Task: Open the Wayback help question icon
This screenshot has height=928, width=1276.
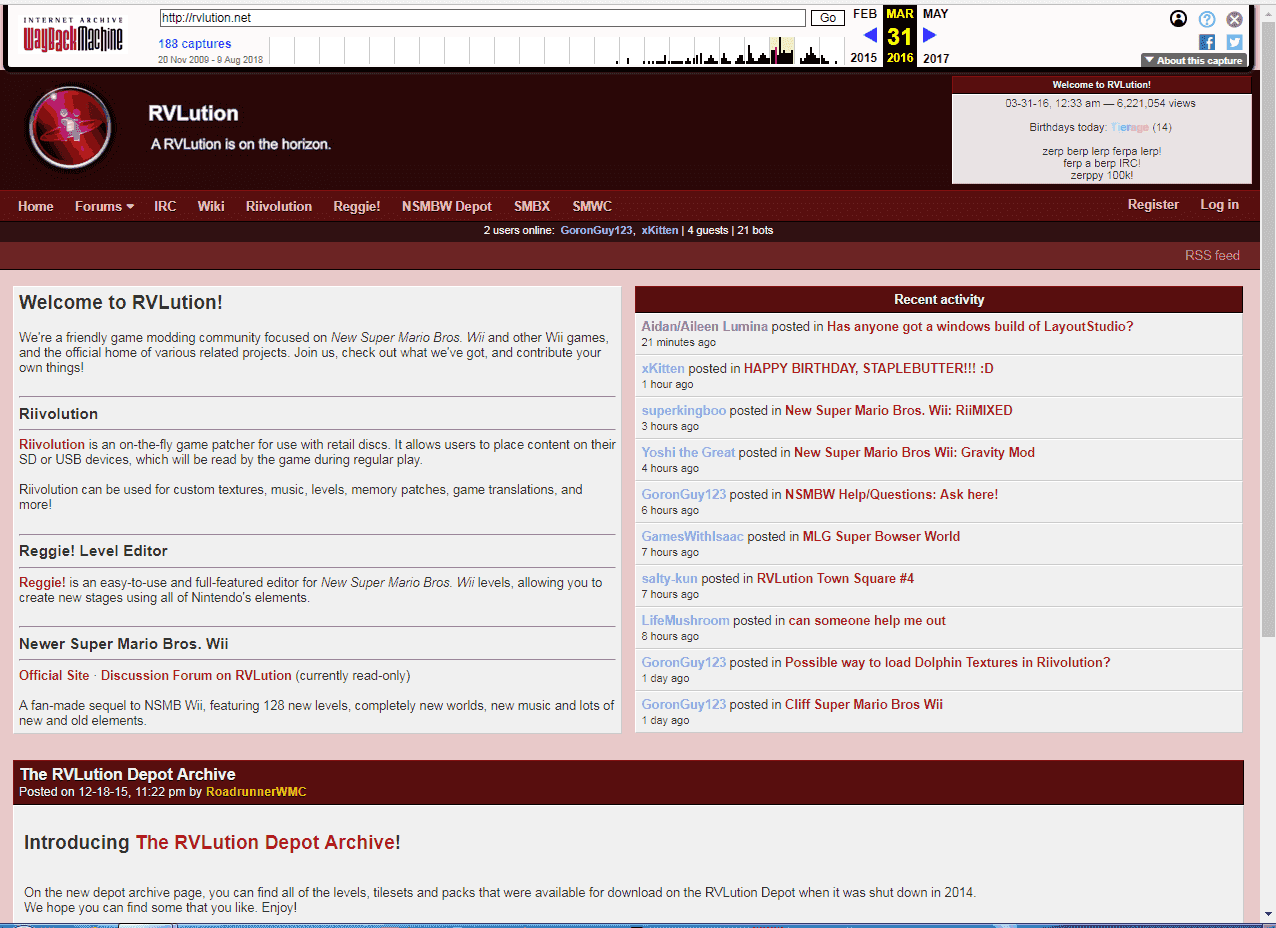Action: pyautogui.click(x=1207, y=19)
